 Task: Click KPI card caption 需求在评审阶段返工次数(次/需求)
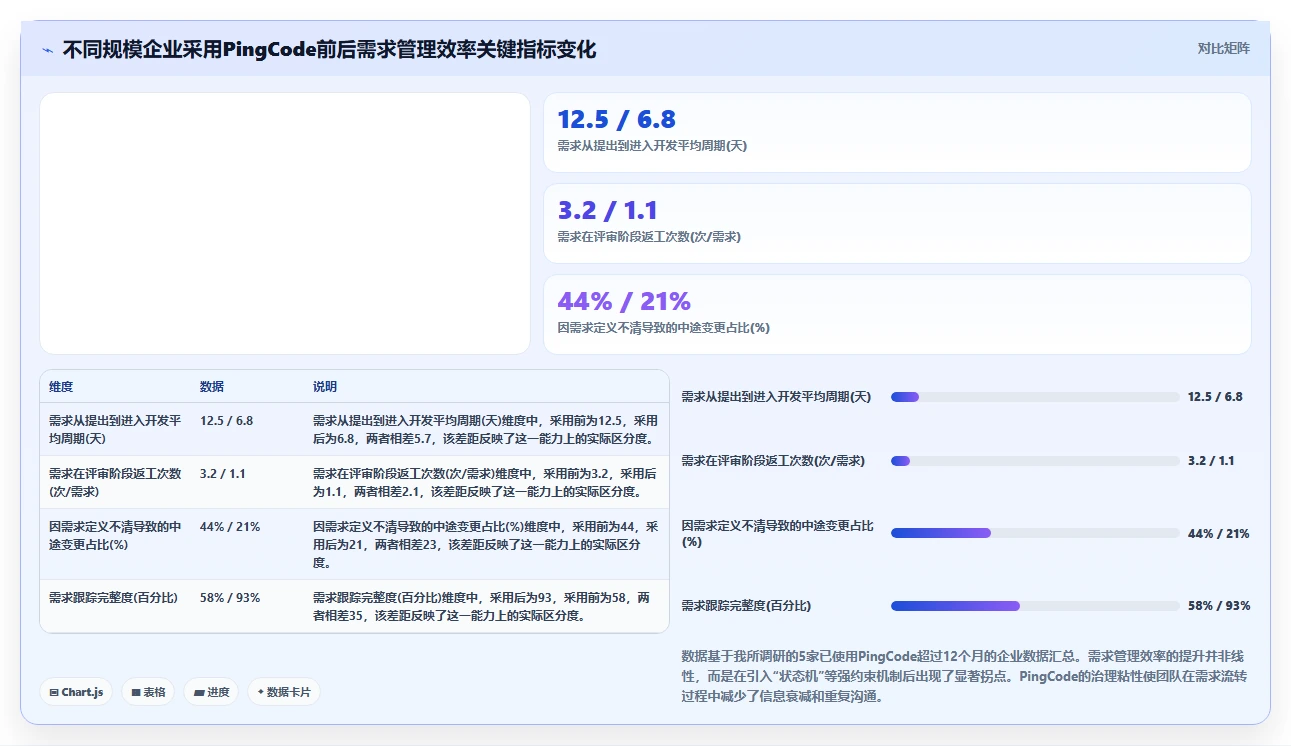649,237
